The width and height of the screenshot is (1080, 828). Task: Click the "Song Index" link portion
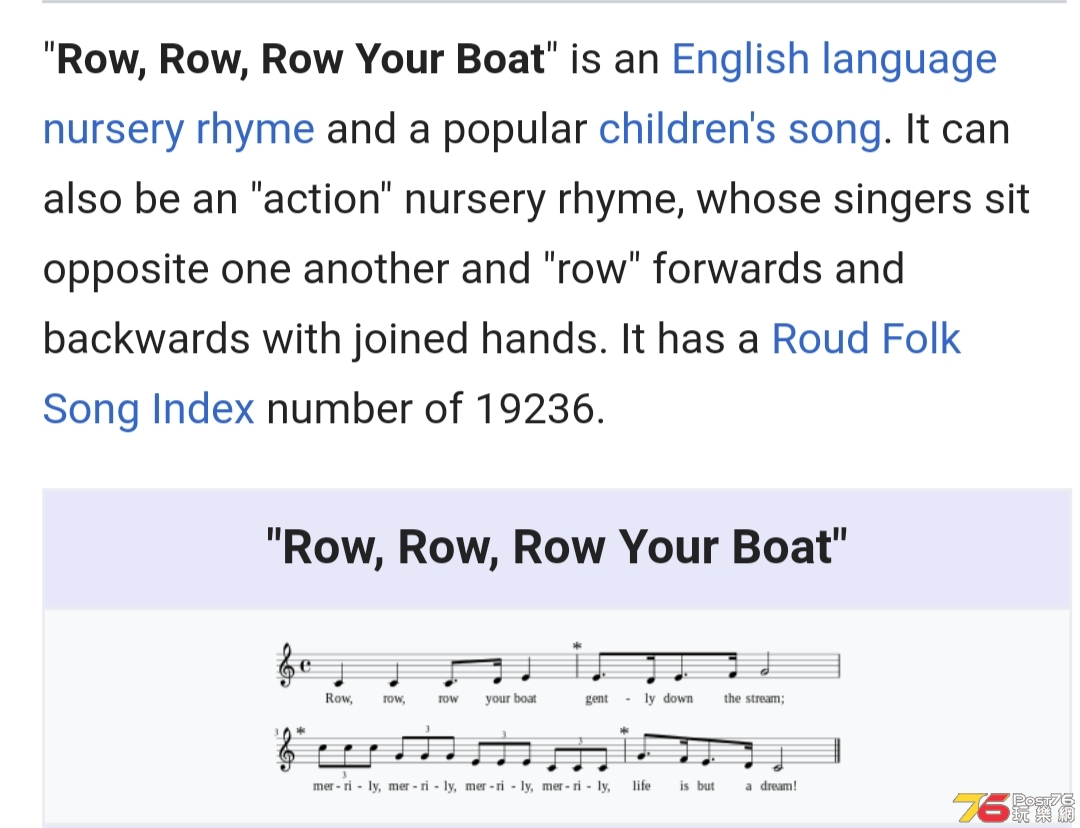point(149,409)
